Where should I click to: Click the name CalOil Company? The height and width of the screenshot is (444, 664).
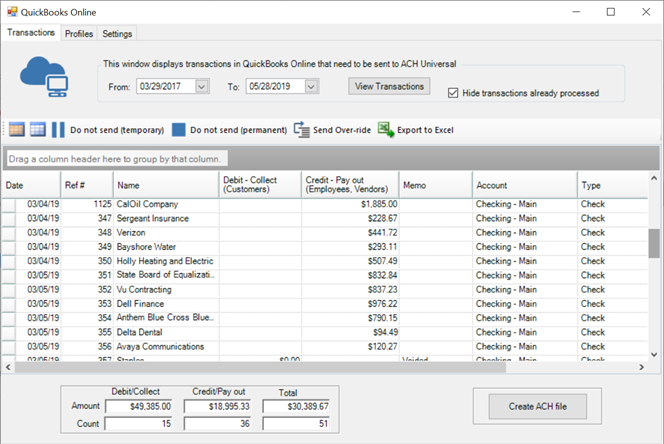click(147, 204)
